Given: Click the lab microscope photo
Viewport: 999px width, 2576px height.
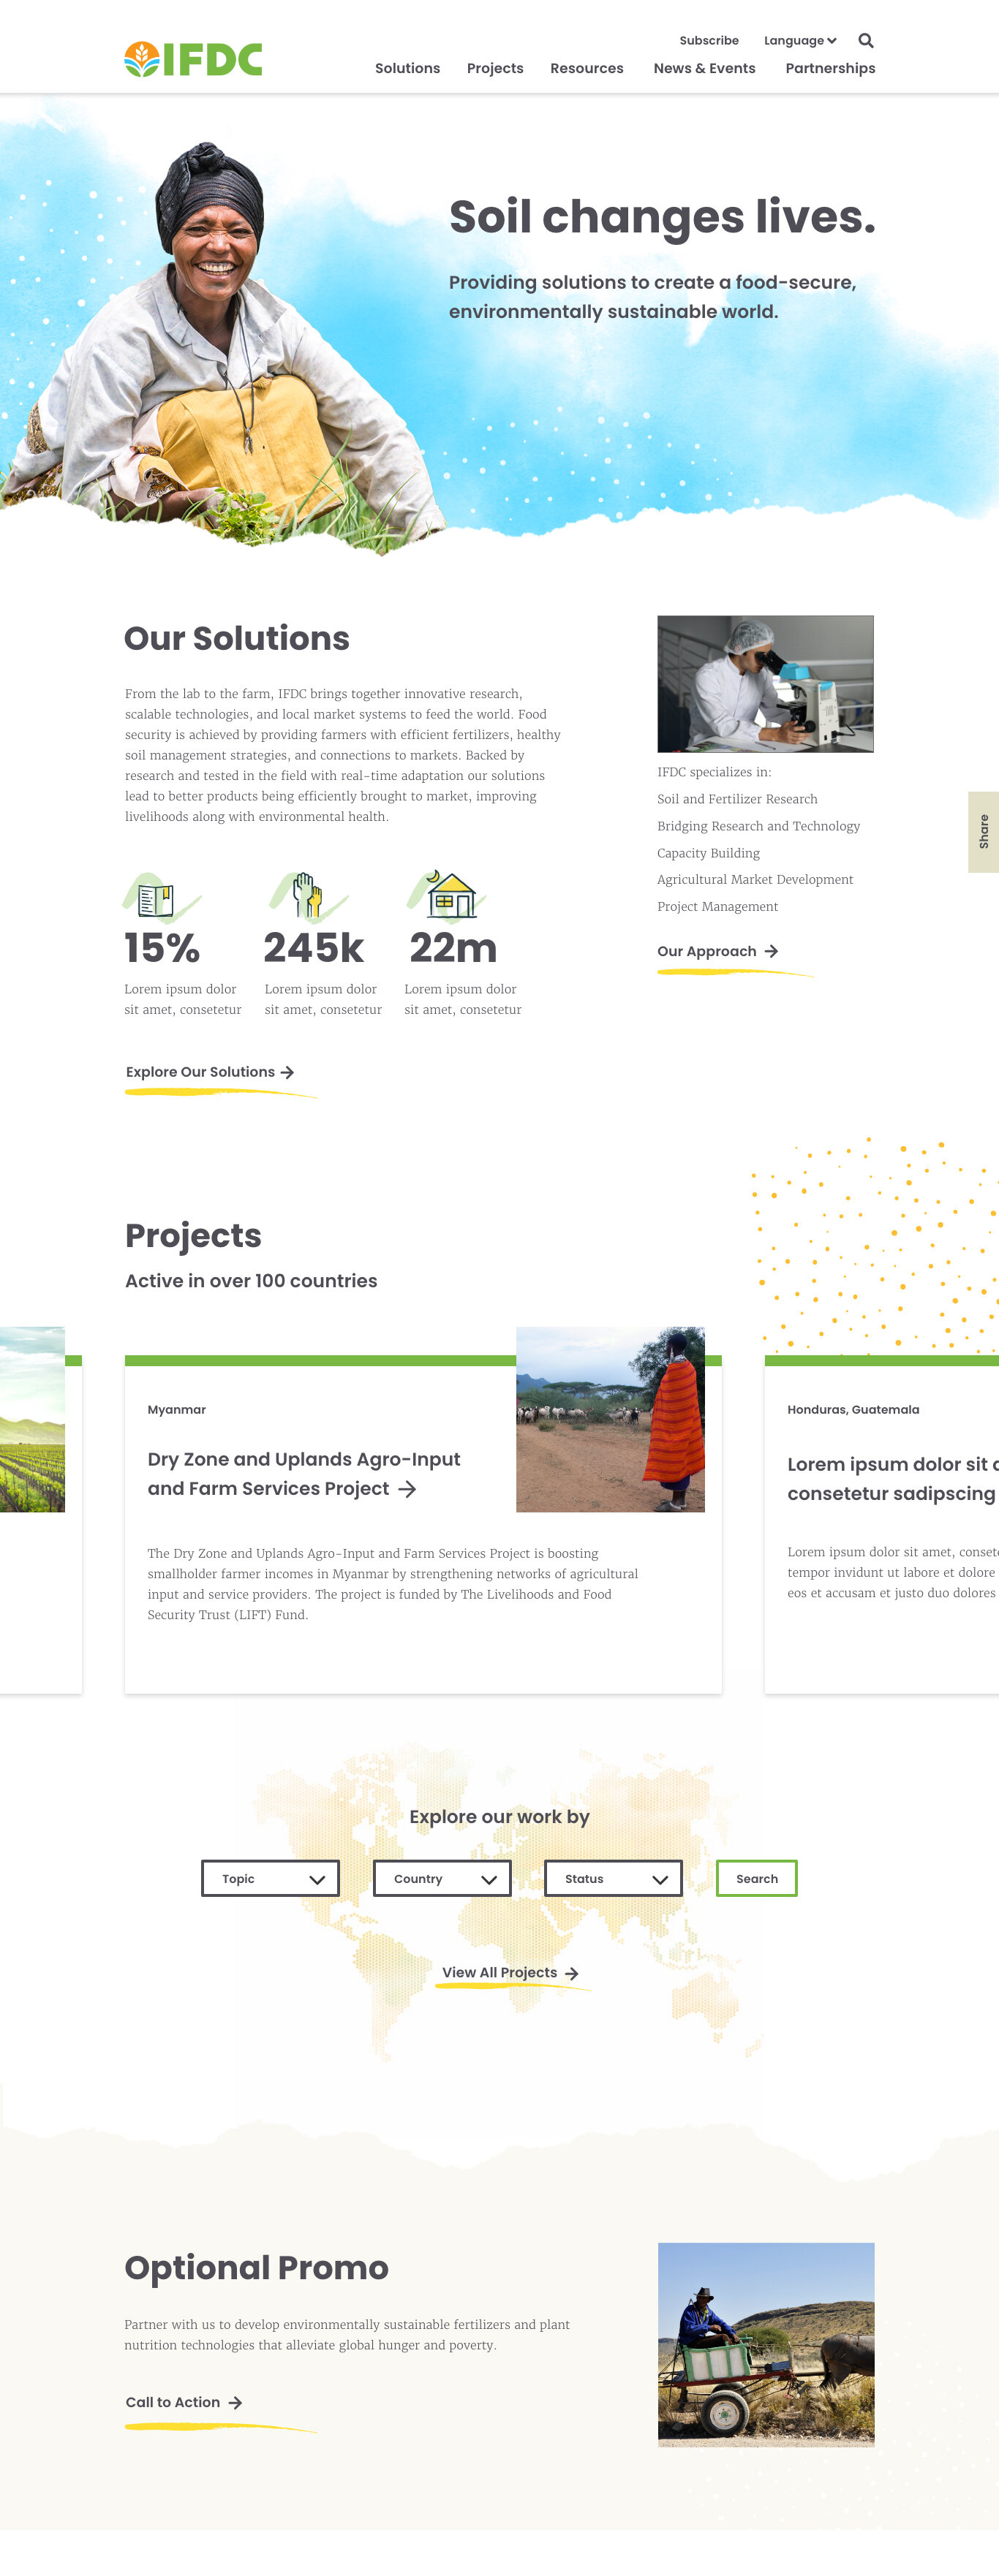Looking at the screenshot, I should (x=765, y=684).
